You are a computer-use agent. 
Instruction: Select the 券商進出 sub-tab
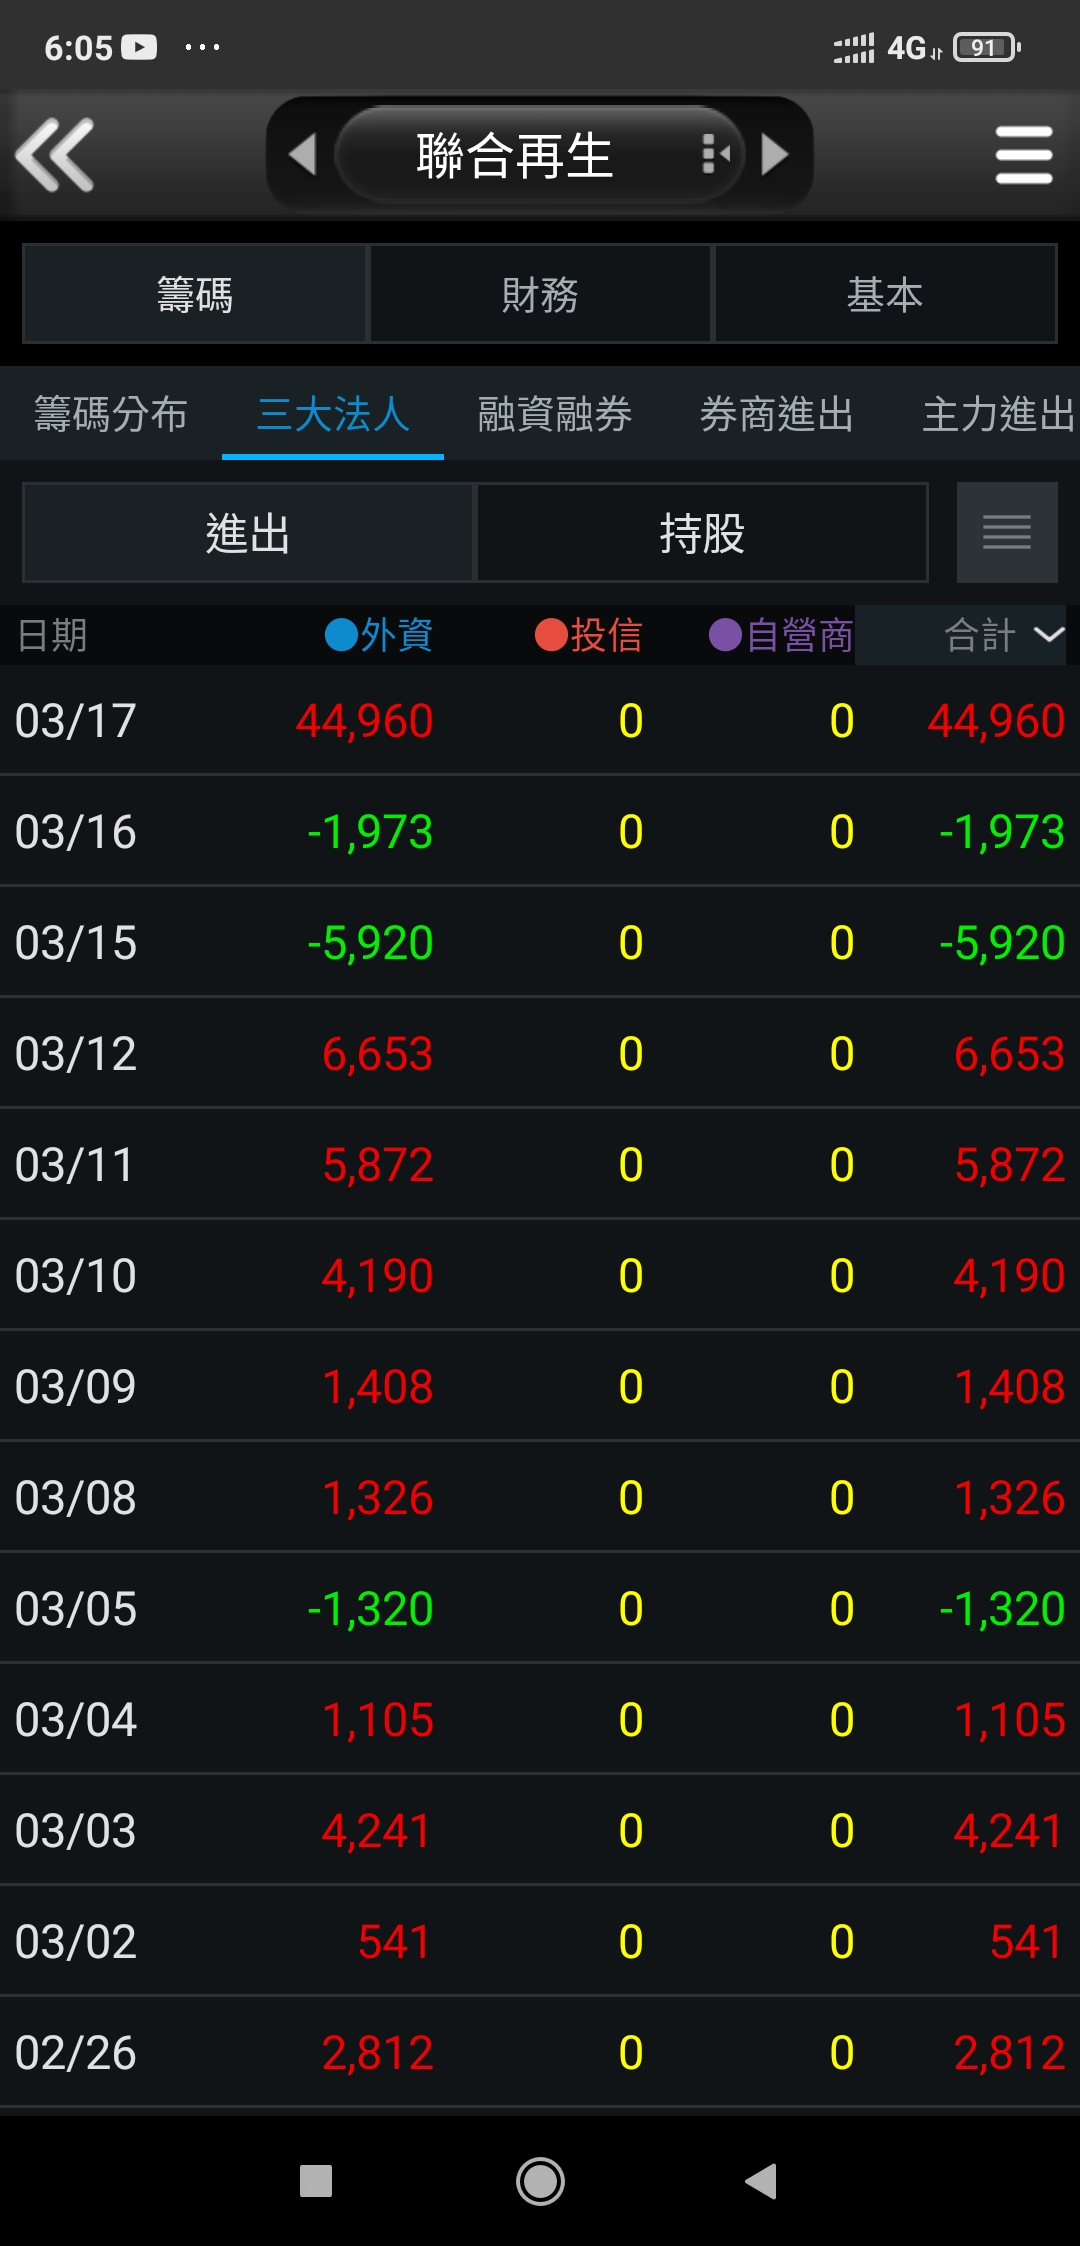pos(776,414)
